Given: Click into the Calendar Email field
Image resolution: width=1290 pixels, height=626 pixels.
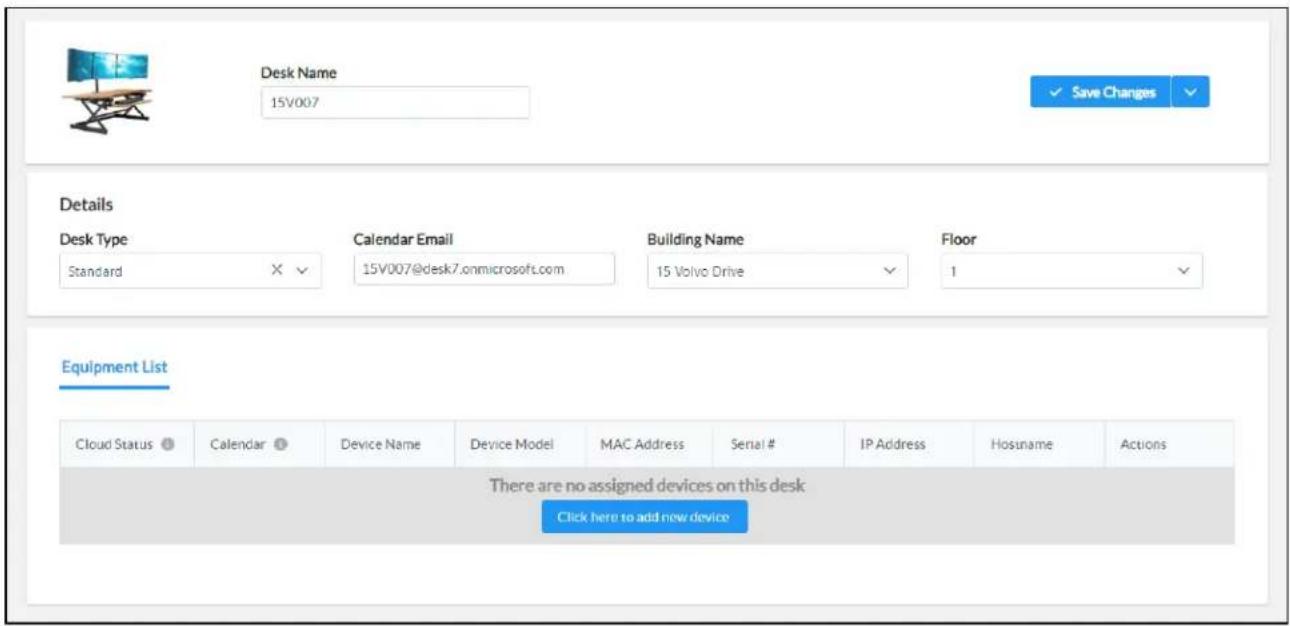Looking at the screenshot, I should (x=483, y=268).
